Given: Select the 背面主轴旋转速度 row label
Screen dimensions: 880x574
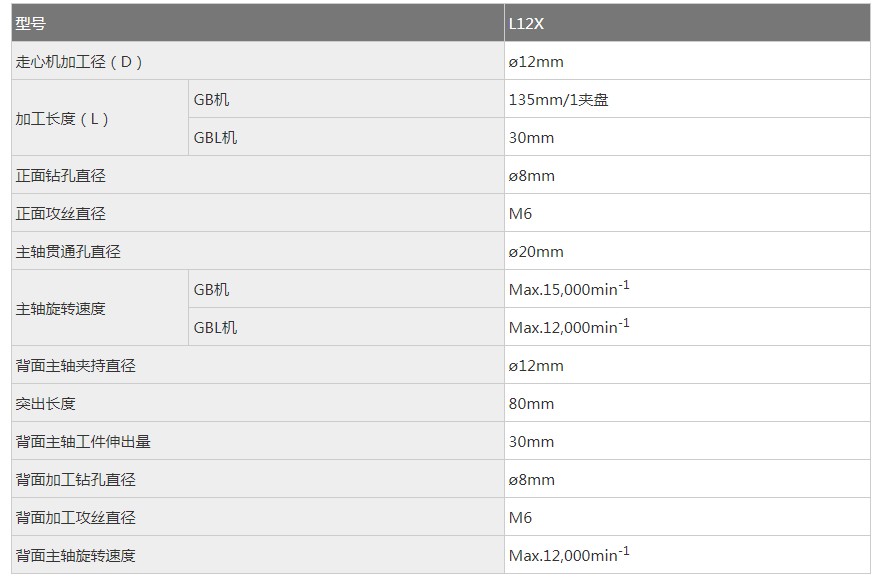Looking at the screenshot, I should (x=75, y=555).
